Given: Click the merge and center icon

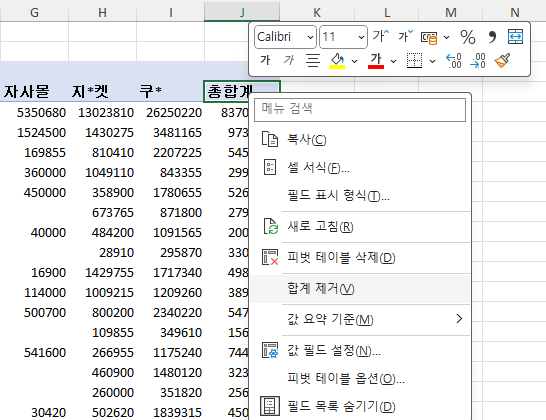Looking at the screenshot, I should point(515,37).
